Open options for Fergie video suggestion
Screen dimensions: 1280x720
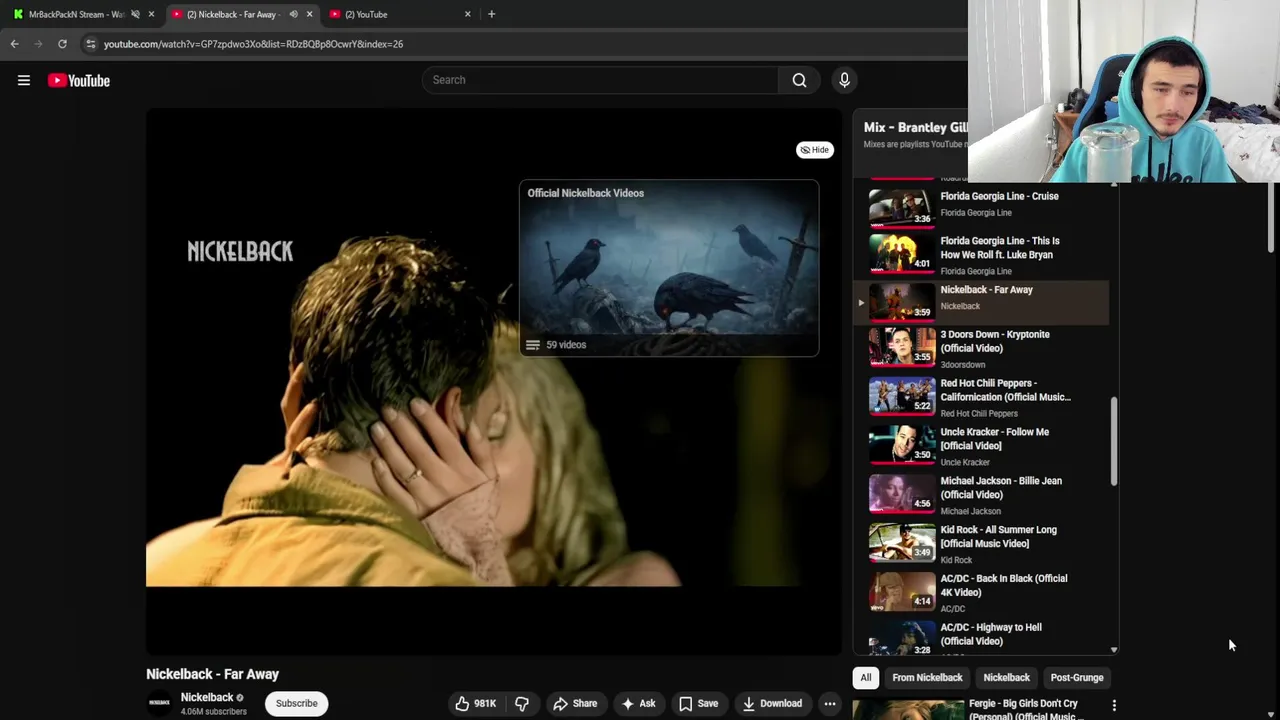click(1114, 706)
